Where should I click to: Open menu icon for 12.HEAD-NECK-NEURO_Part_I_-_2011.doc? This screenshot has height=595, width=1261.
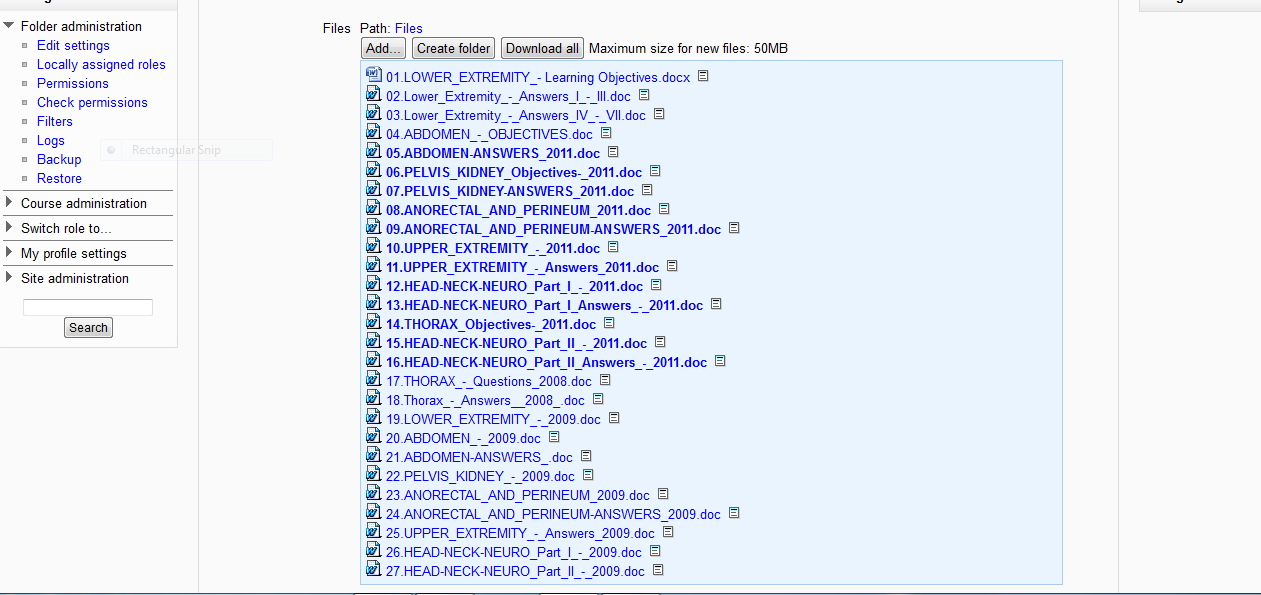[656, 285]
